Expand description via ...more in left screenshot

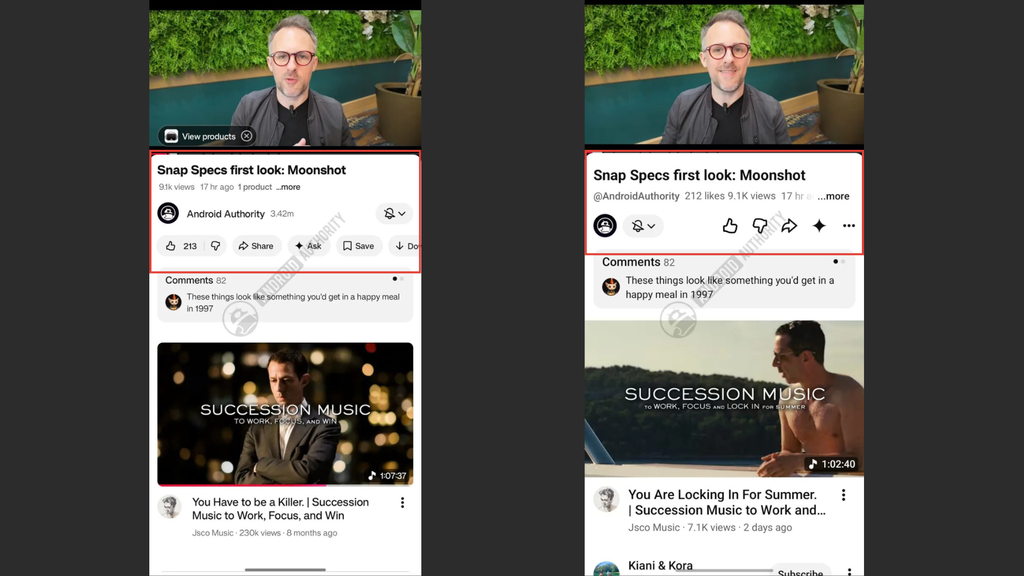click(x=288, y=187)
